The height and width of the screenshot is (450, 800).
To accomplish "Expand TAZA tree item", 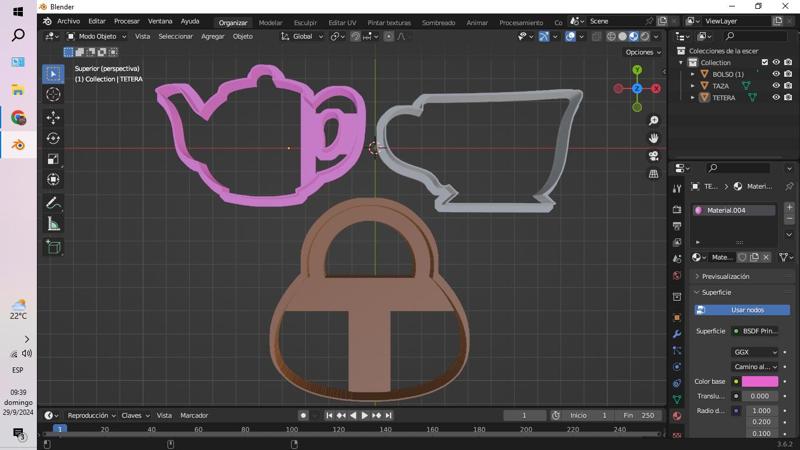I will point(692,86).
